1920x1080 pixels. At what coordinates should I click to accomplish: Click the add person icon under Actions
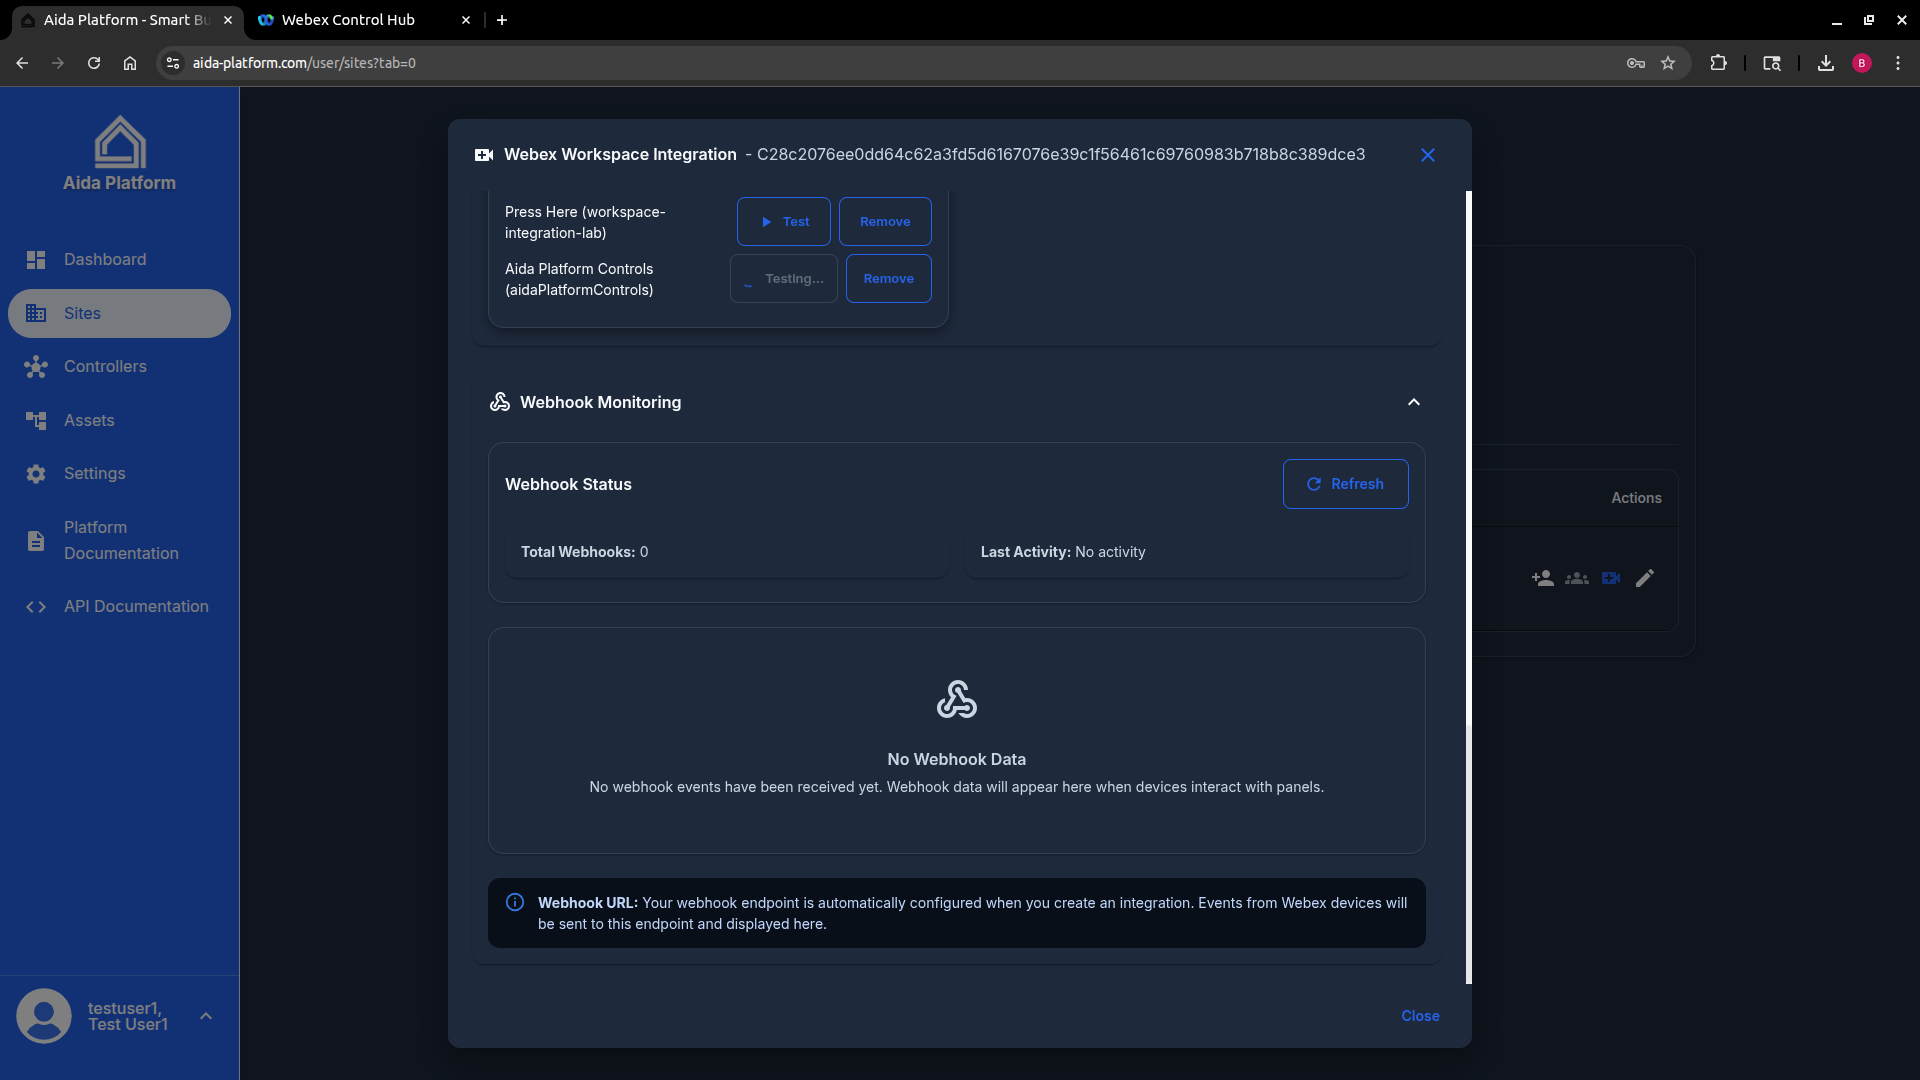1542,578
